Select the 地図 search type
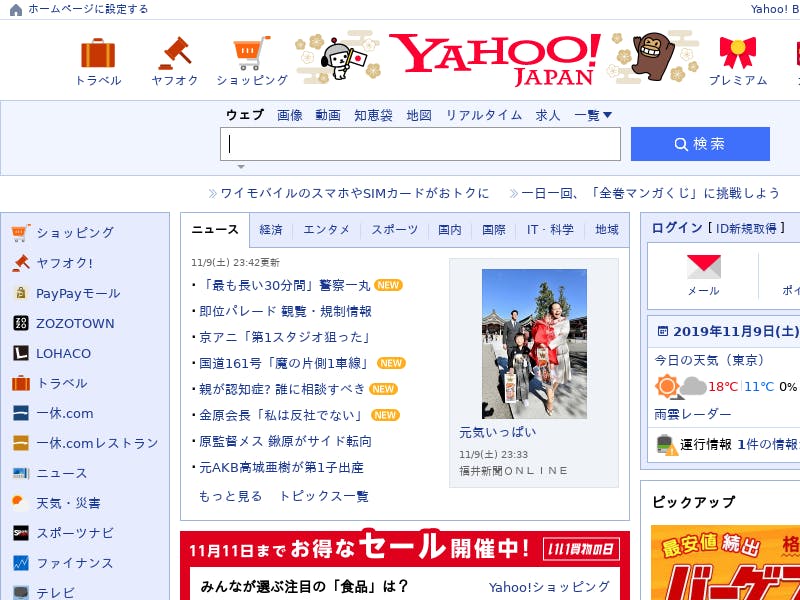Screen dimensions: 800x600 pyautogui.click(x=419, y=115)
